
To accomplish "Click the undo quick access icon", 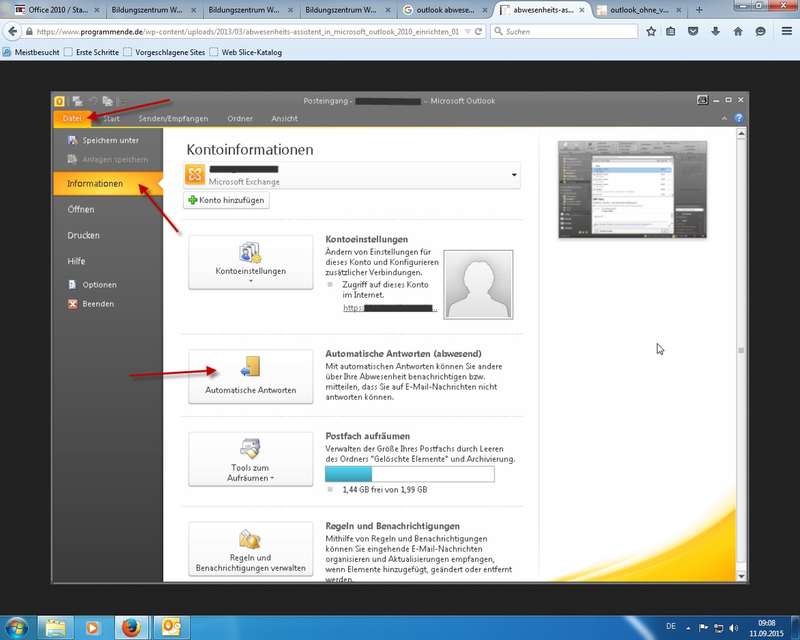I will [x=93, y=101].
